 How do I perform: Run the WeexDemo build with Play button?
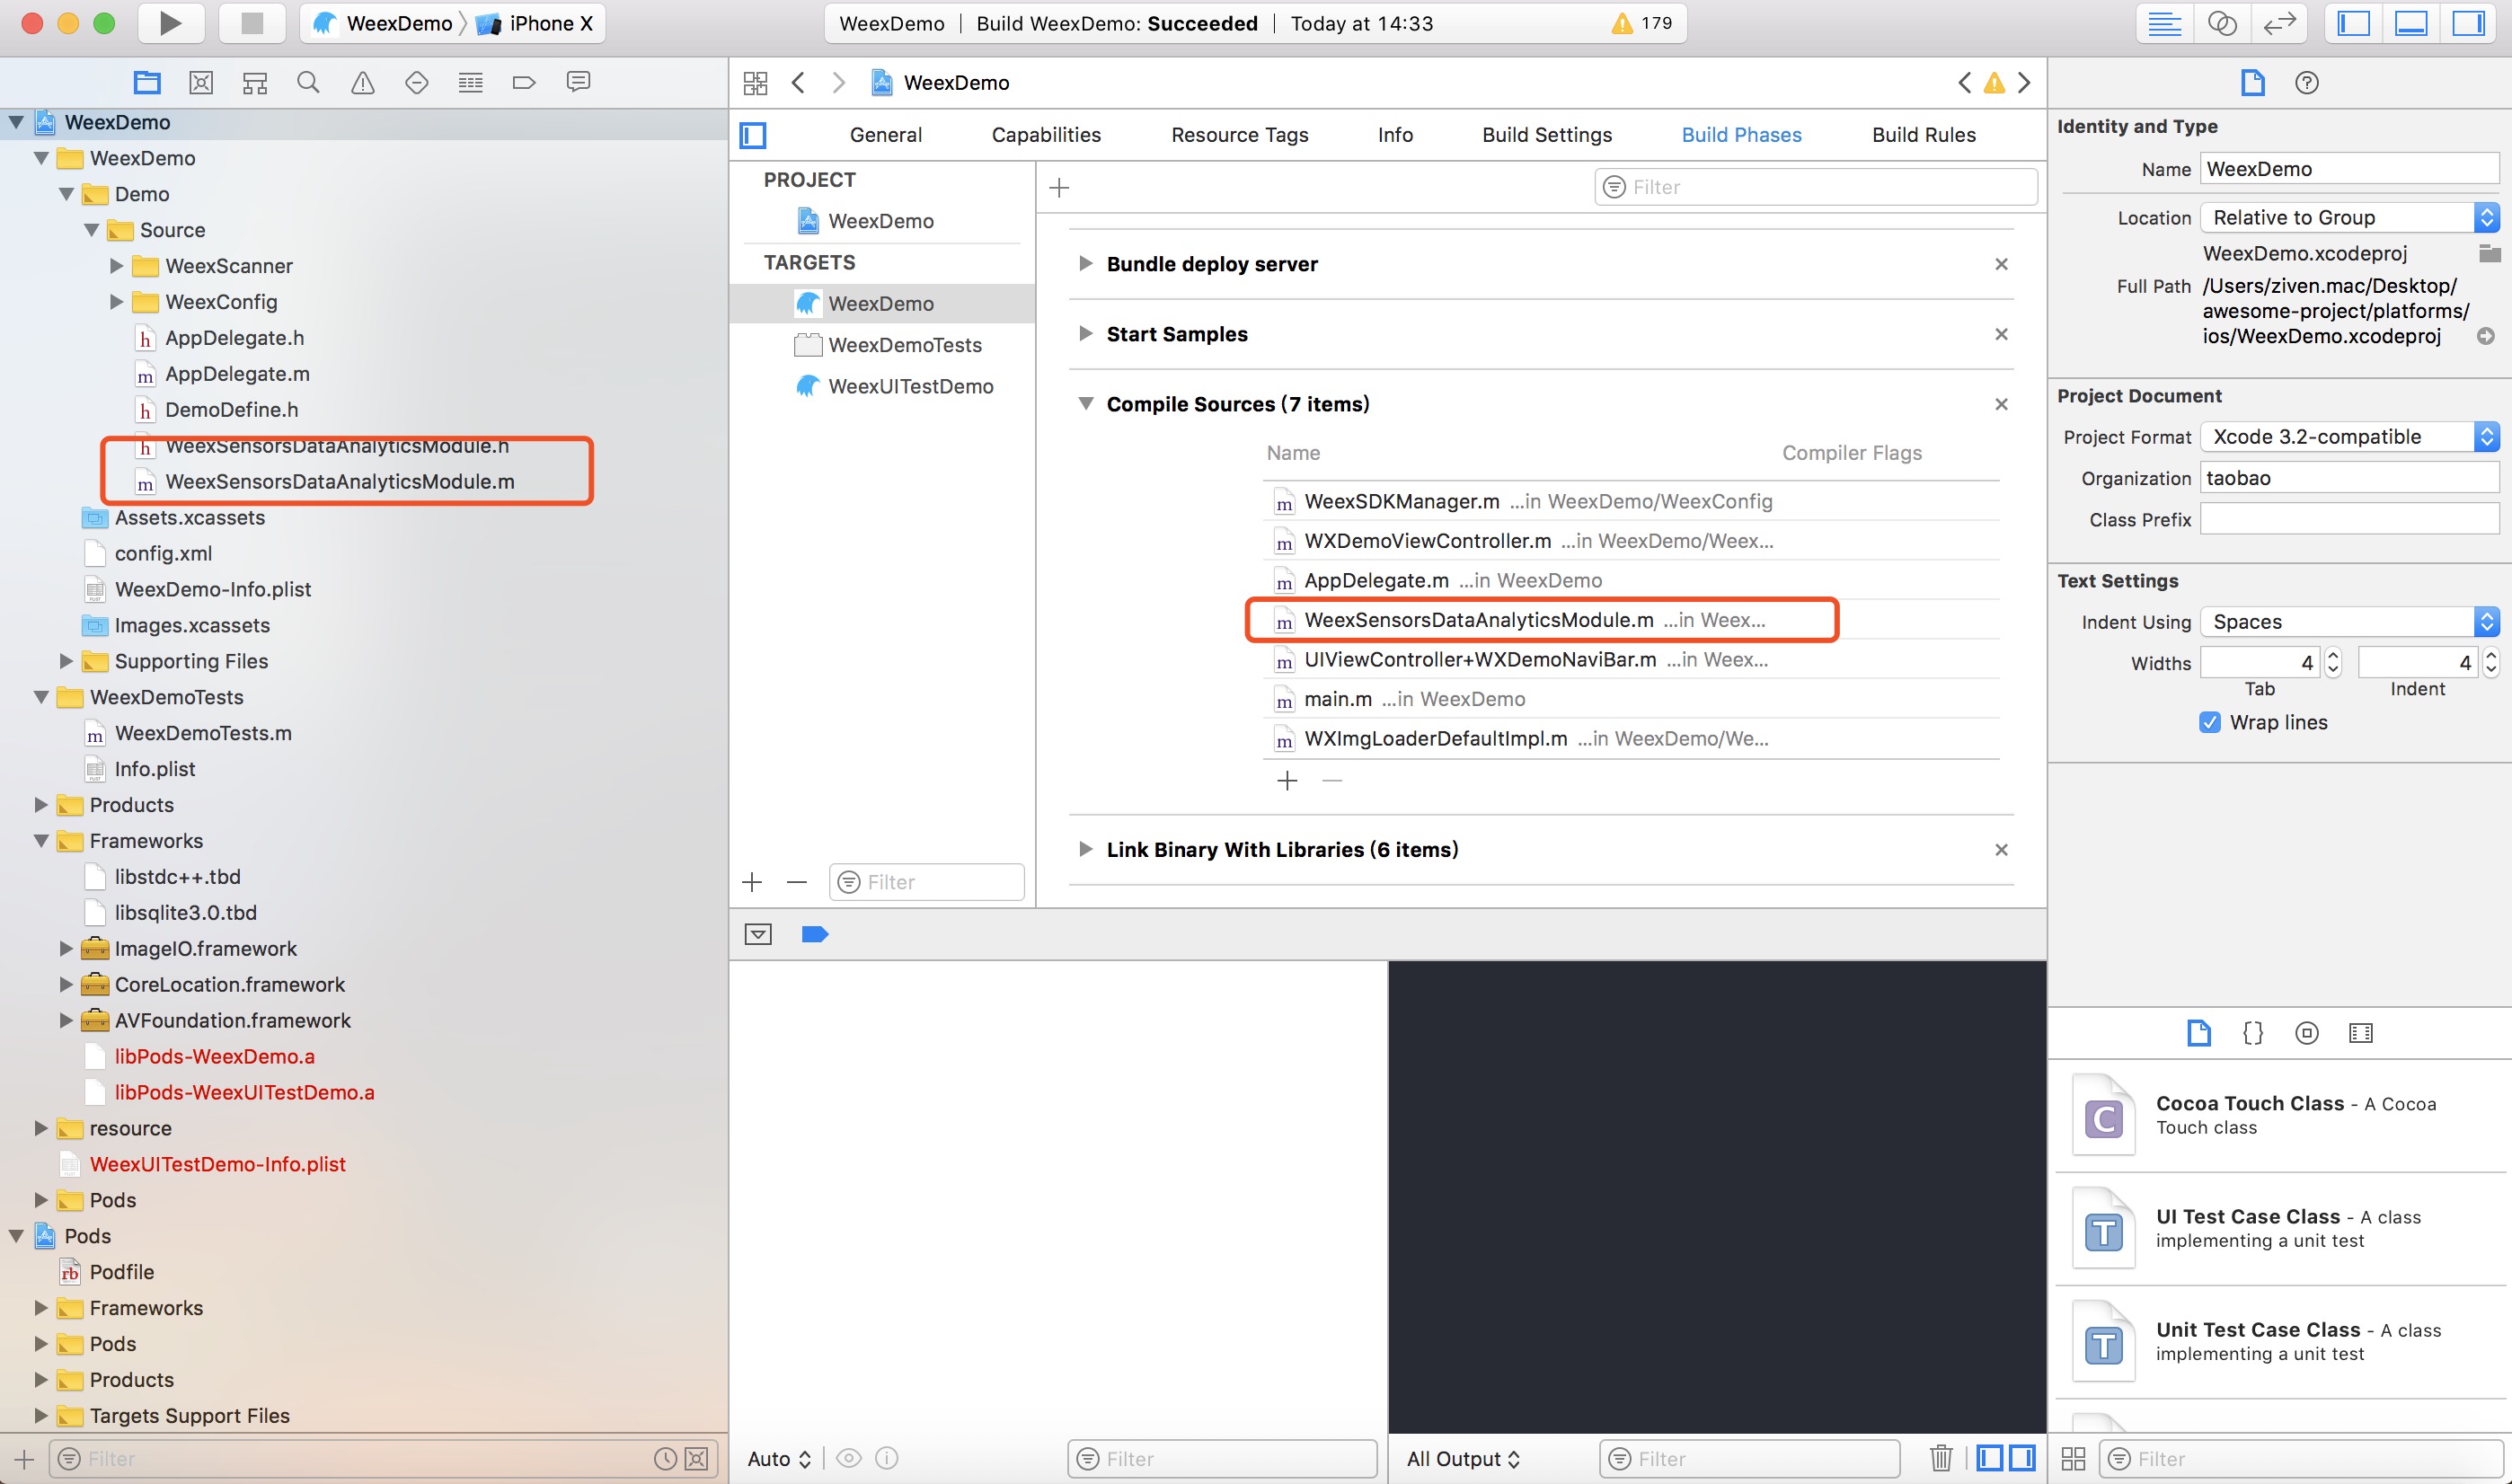click(170, 23)
